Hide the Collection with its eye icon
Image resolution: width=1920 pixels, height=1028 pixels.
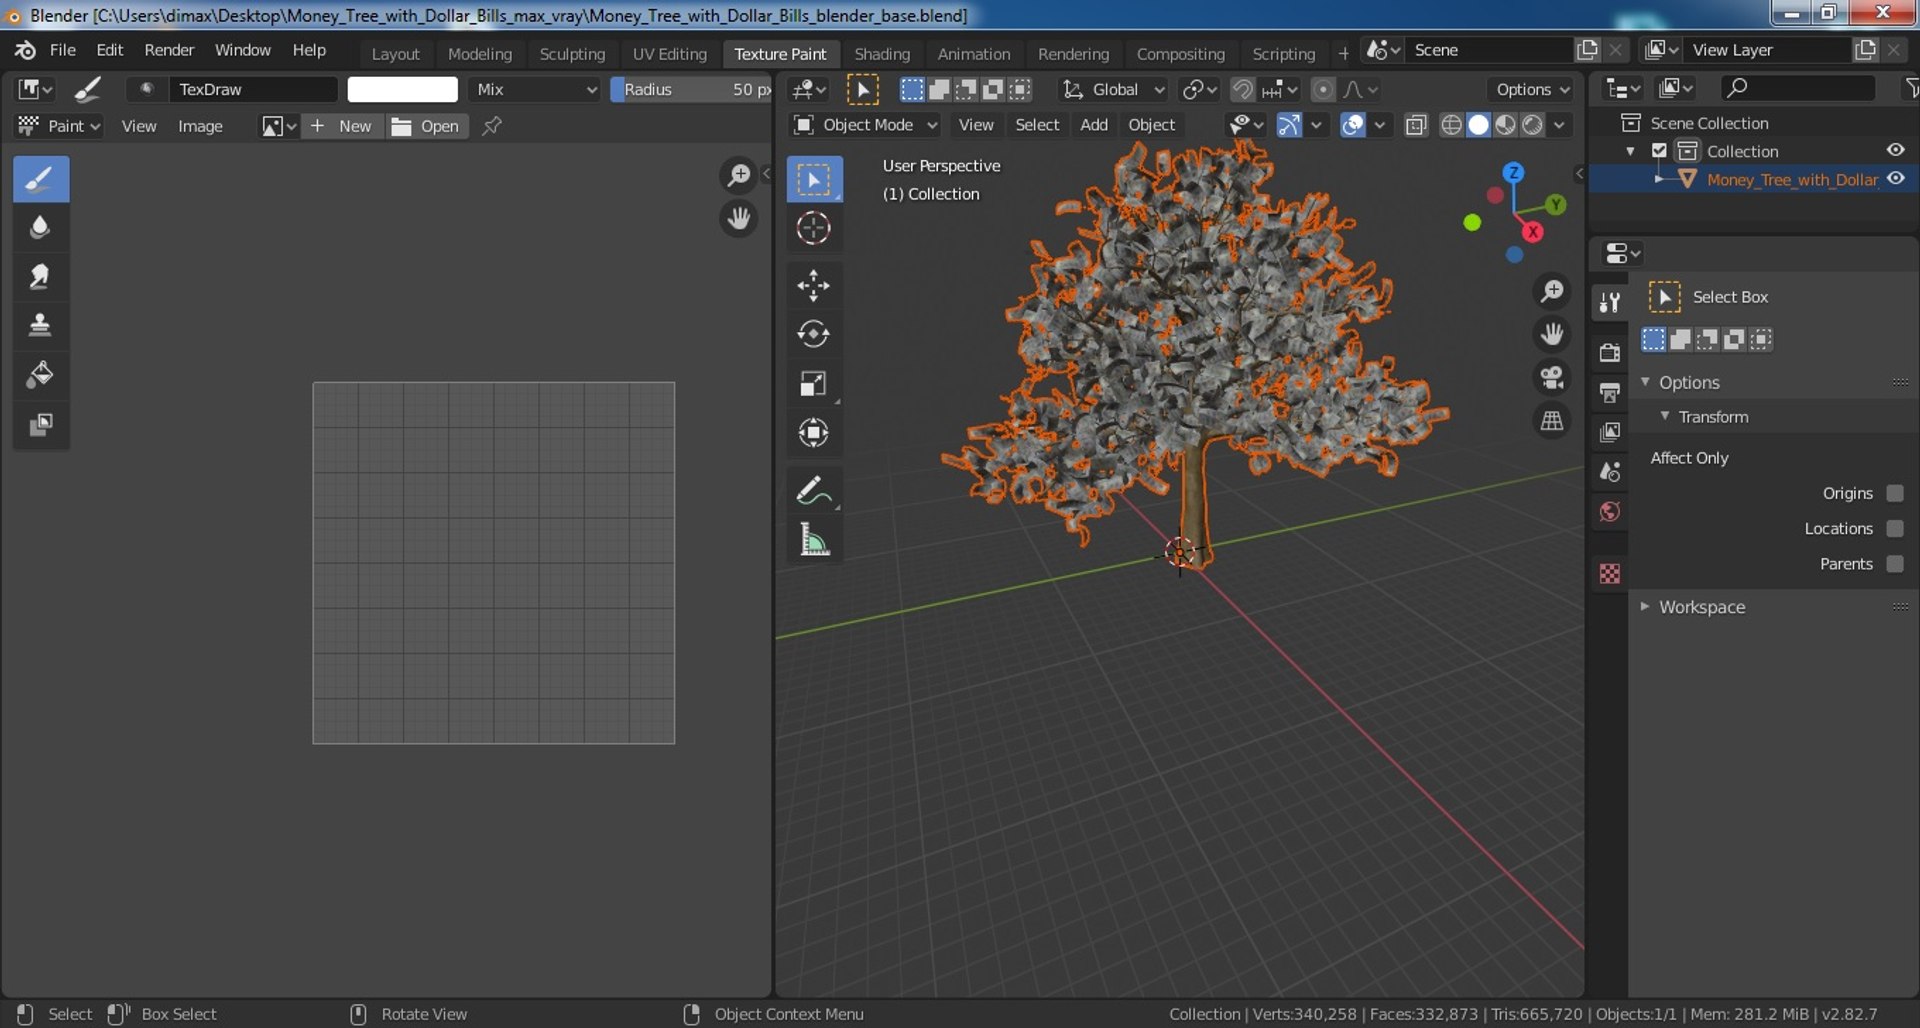[1895, 150]
